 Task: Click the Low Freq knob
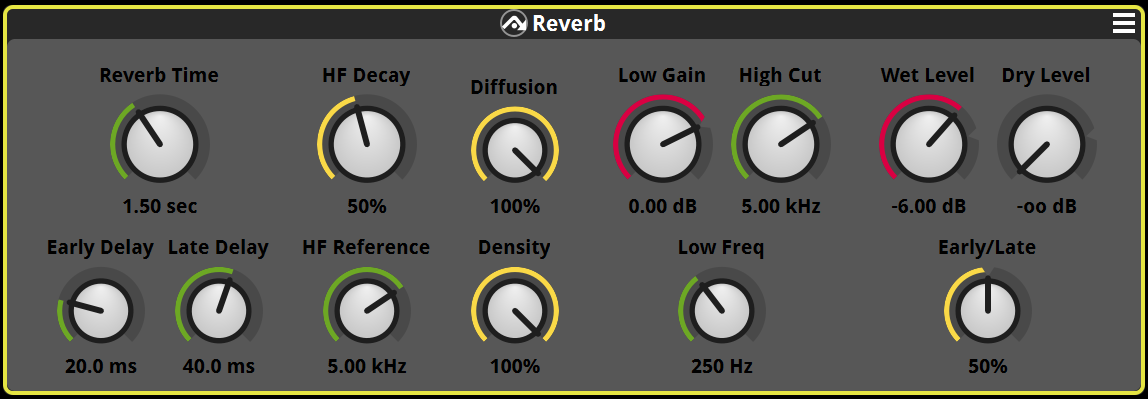[722, 310]
